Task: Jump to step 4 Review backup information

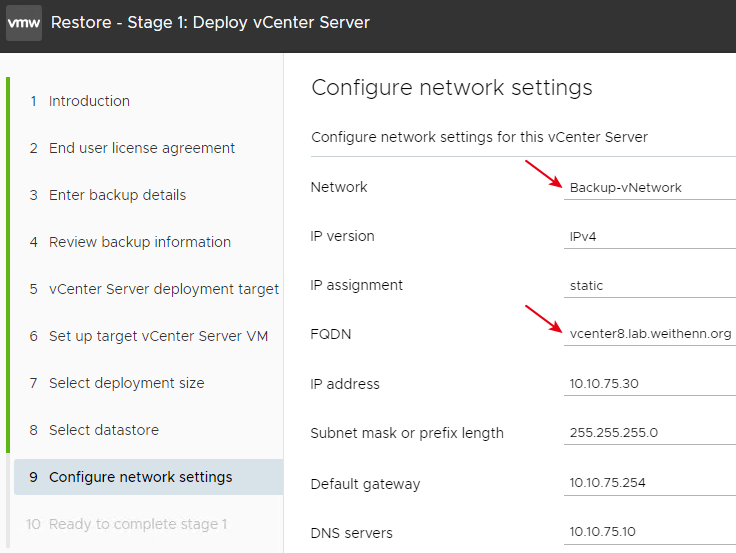Action: coord(130,242)
